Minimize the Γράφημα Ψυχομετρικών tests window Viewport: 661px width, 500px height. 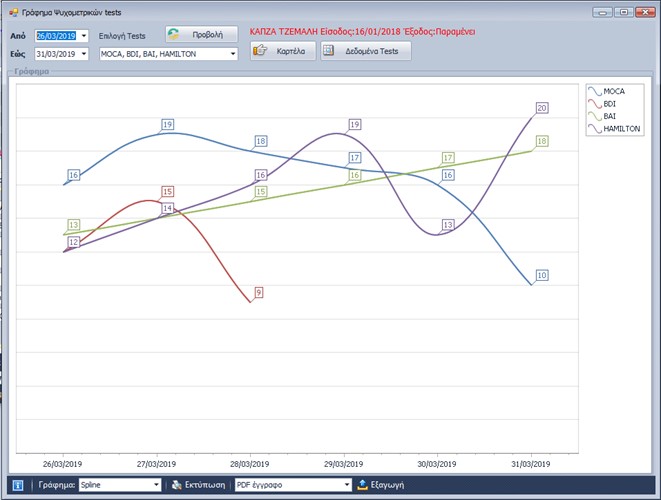602,13
